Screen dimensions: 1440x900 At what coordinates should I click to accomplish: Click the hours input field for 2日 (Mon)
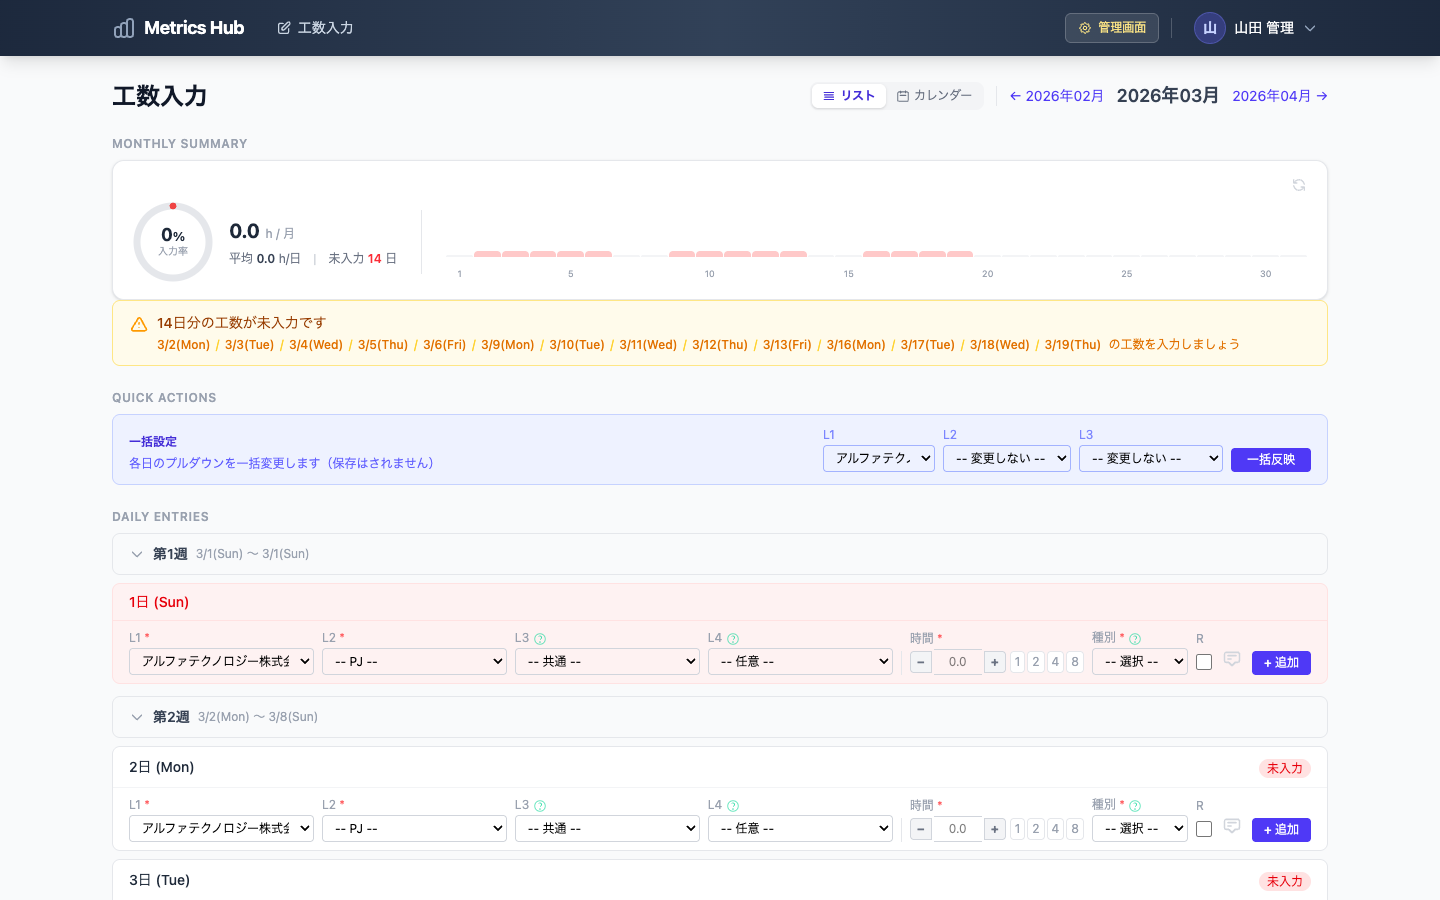point(957,829)
